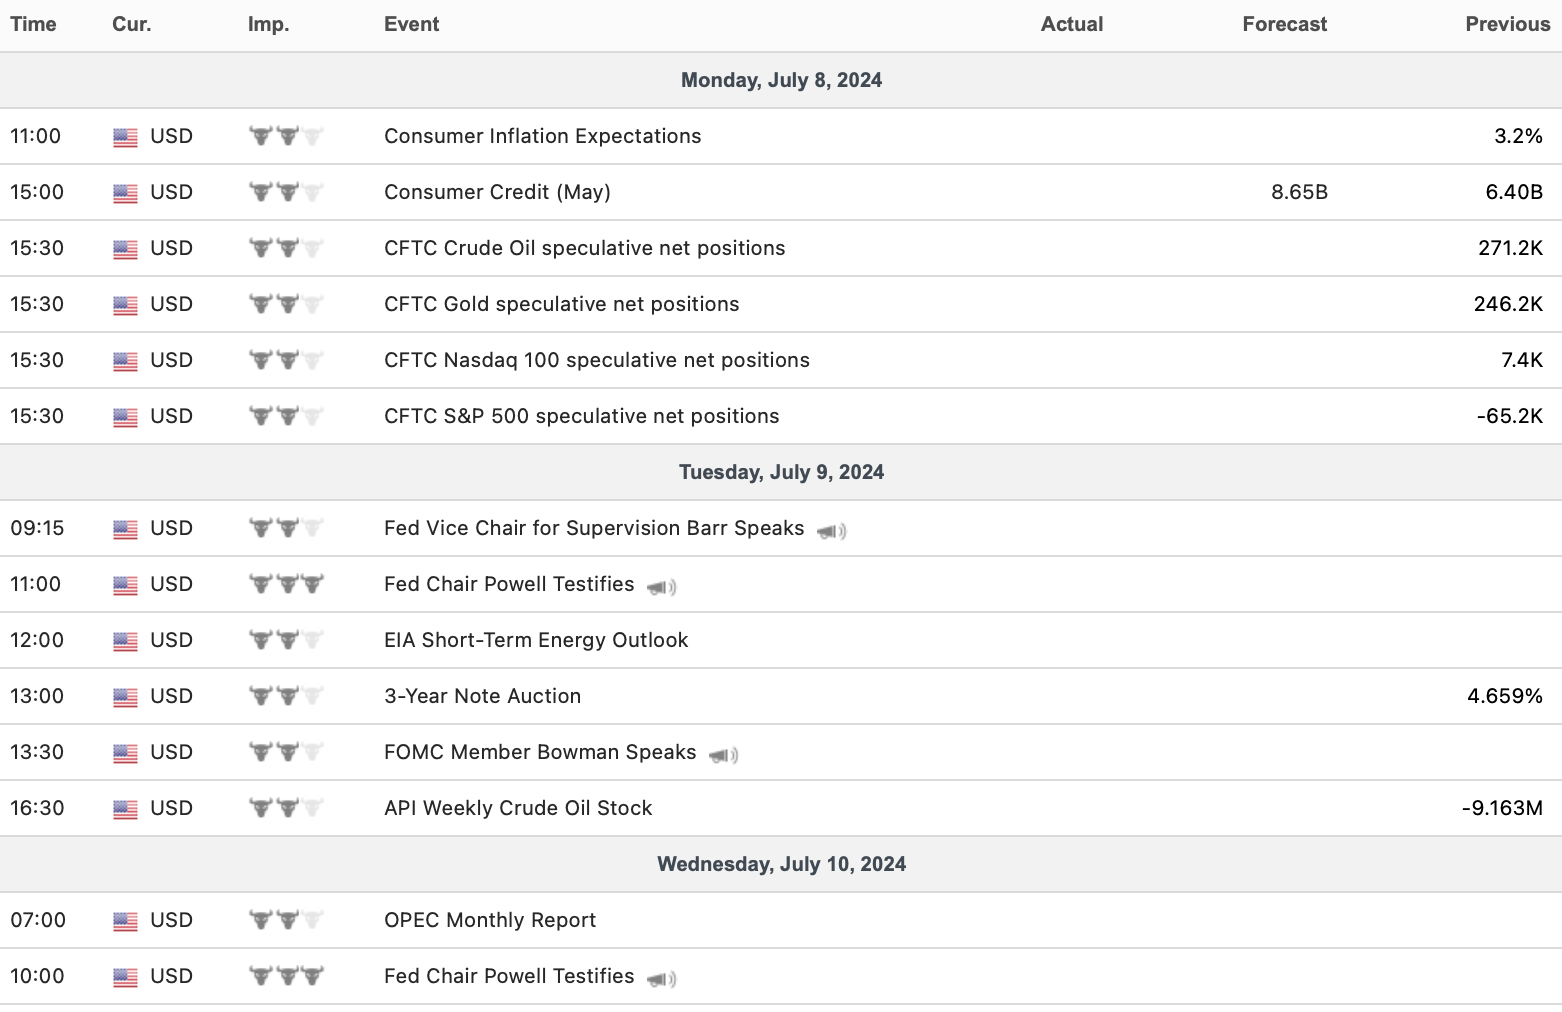The width and height of the screenshot is (1562, 1012).
Task: Open the CFTC Nasdaq 100 speculative positions event
Action: 596,360
